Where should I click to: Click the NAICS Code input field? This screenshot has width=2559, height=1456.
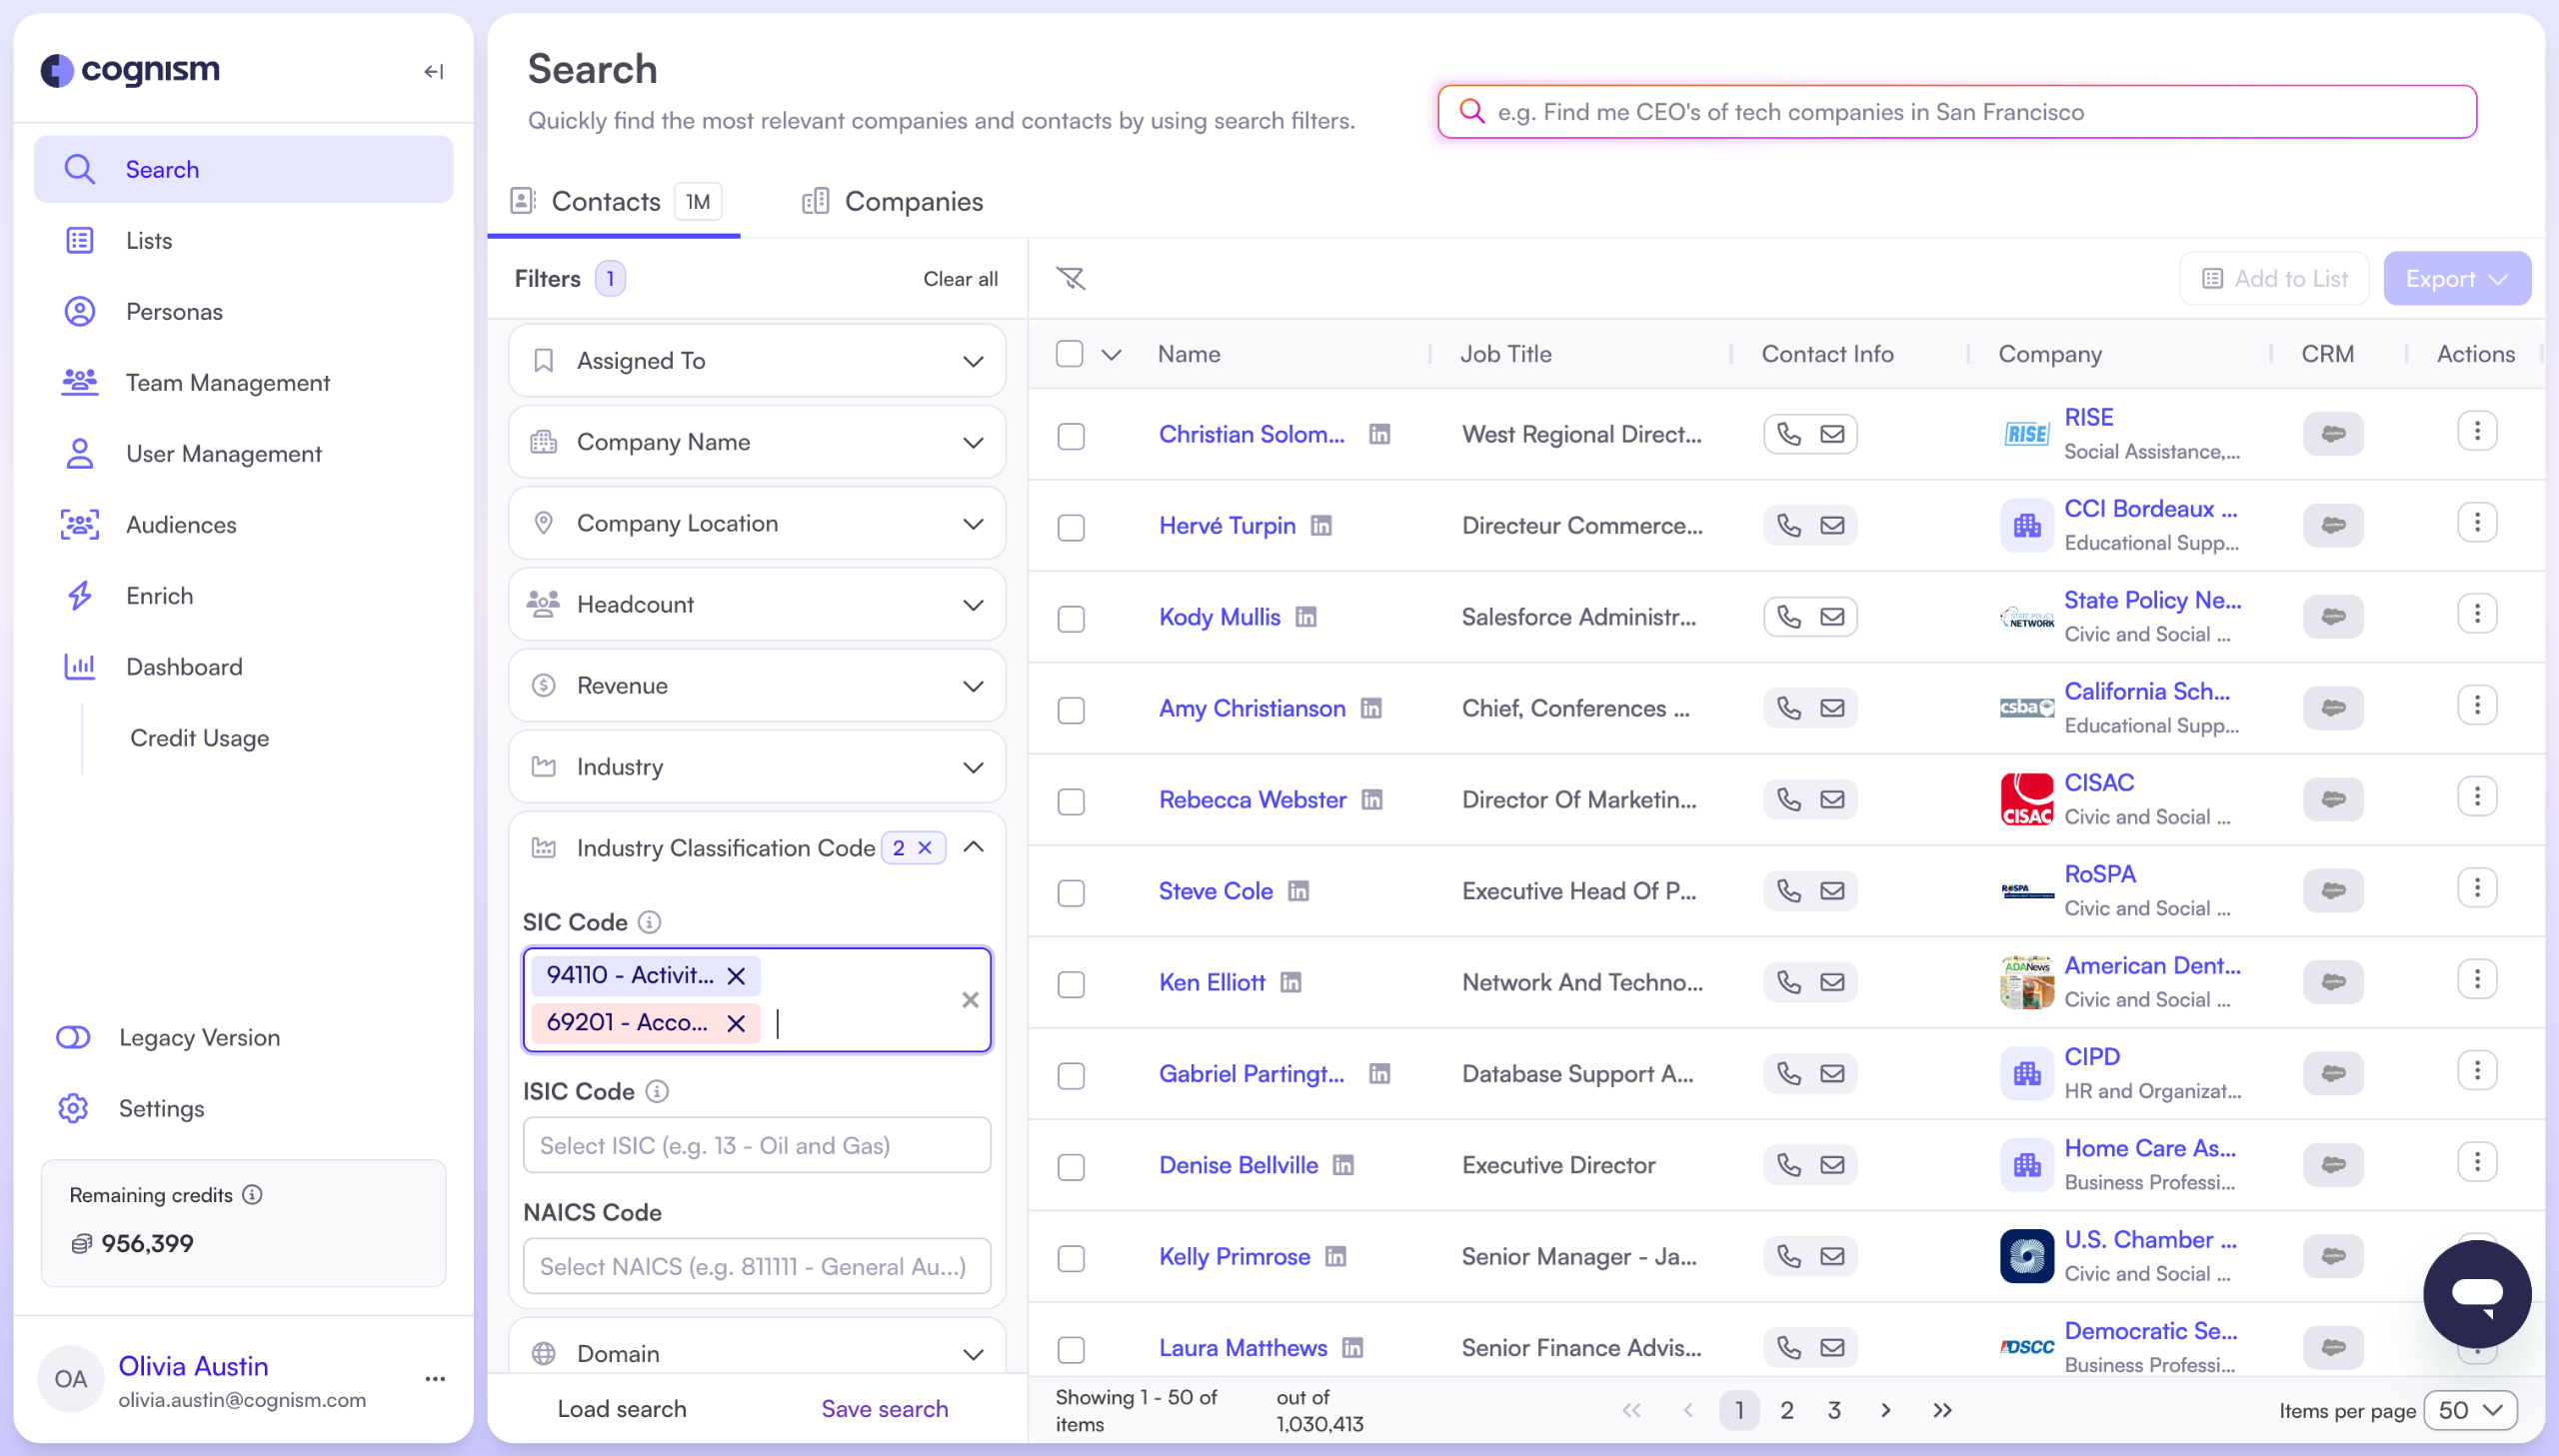(x=756, y=1266)
